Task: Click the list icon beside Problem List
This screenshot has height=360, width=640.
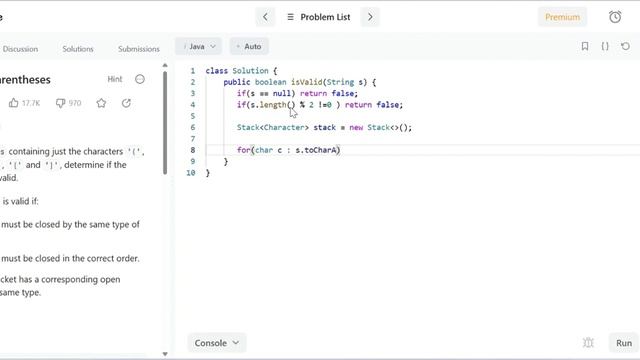Action: tap(290, 17)
